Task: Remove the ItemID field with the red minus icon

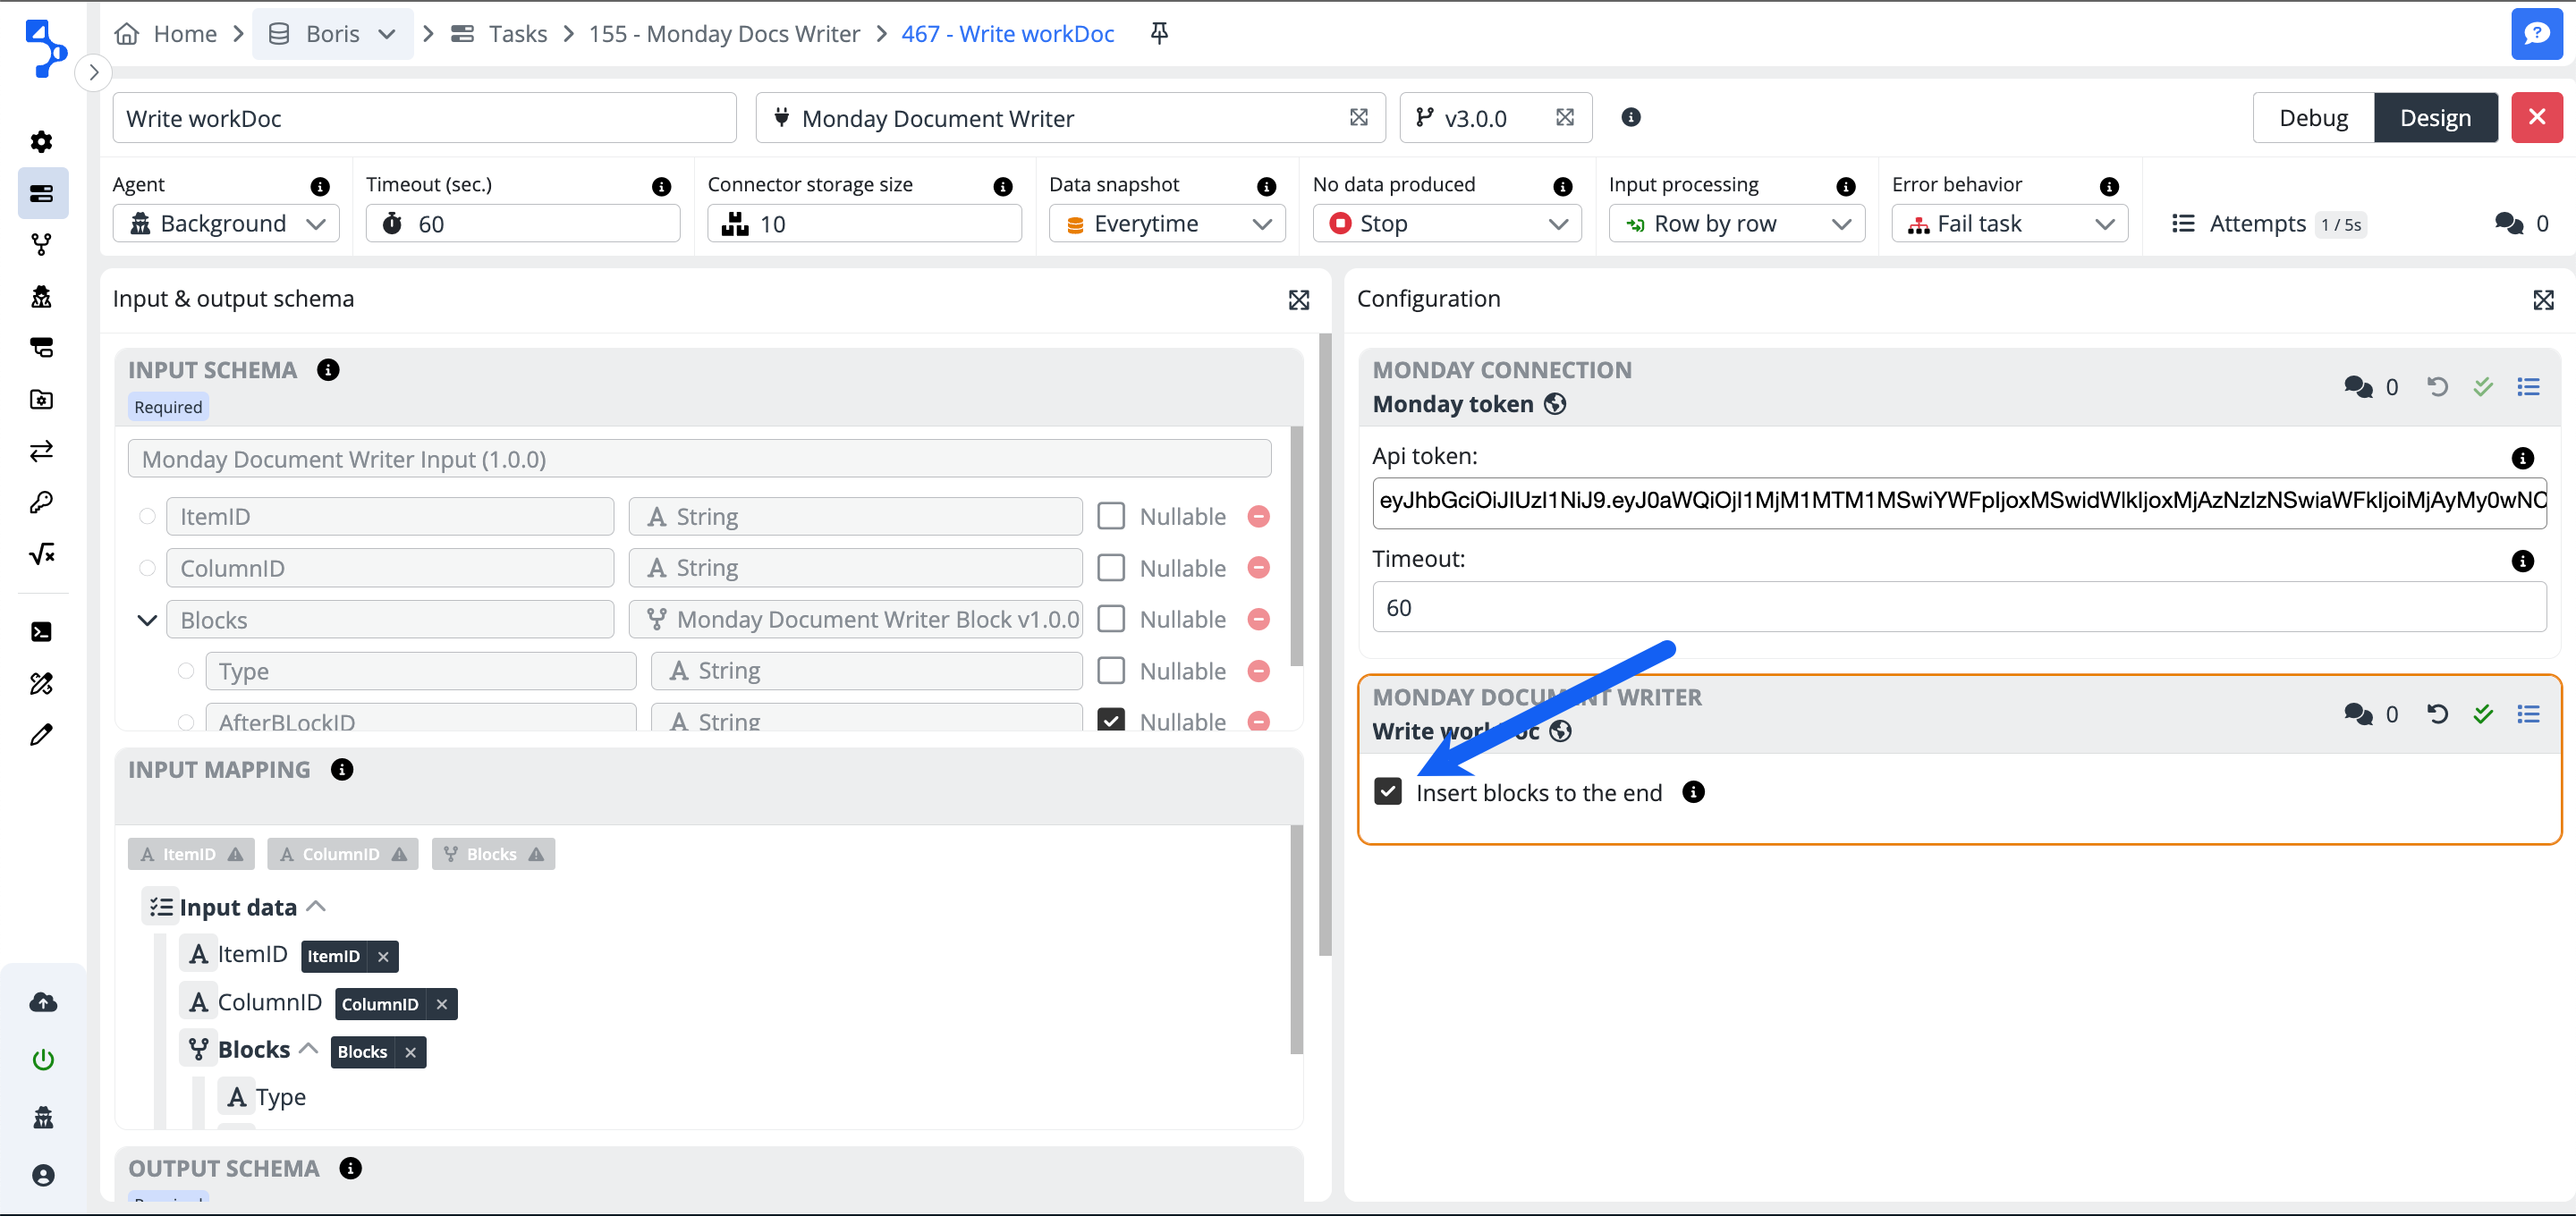Action: point(1258,517)
